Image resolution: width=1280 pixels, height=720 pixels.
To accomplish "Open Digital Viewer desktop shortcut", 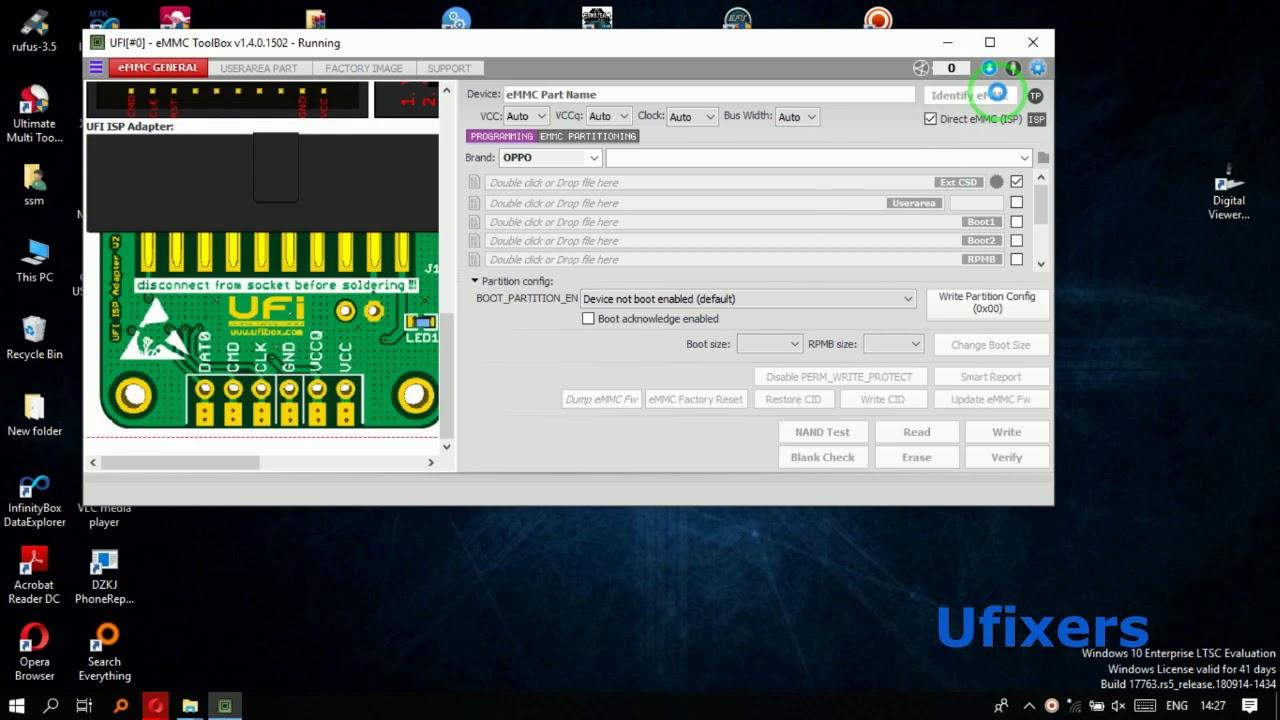I will (1229, 193).
